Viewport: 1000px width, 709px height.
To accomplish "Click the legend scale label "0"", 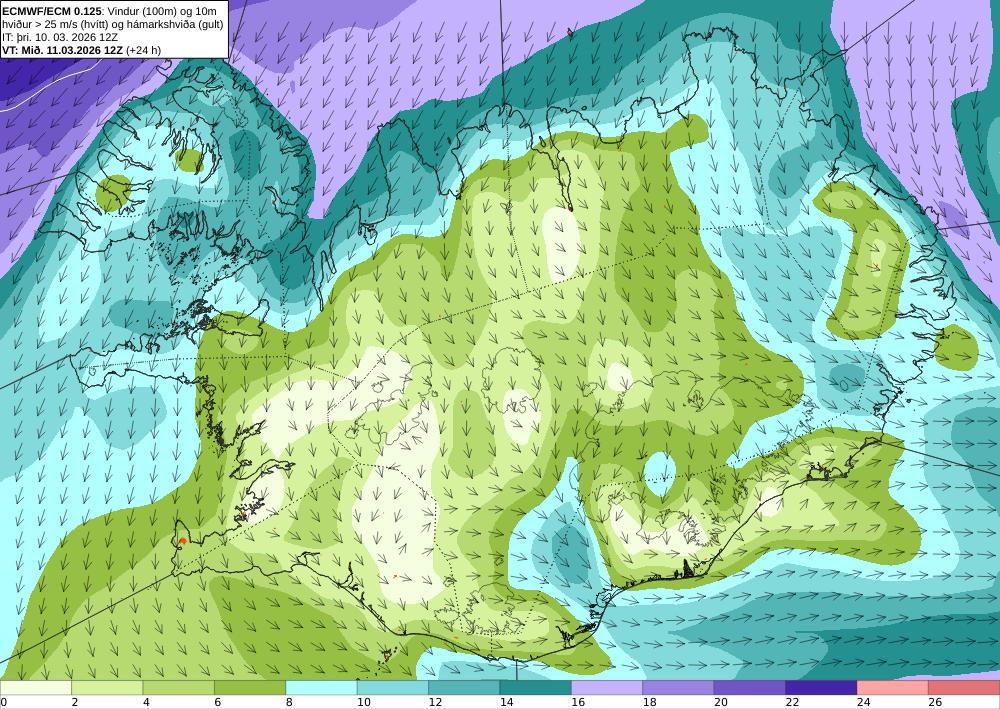I will pyautogui.click(x=3, y=702).
